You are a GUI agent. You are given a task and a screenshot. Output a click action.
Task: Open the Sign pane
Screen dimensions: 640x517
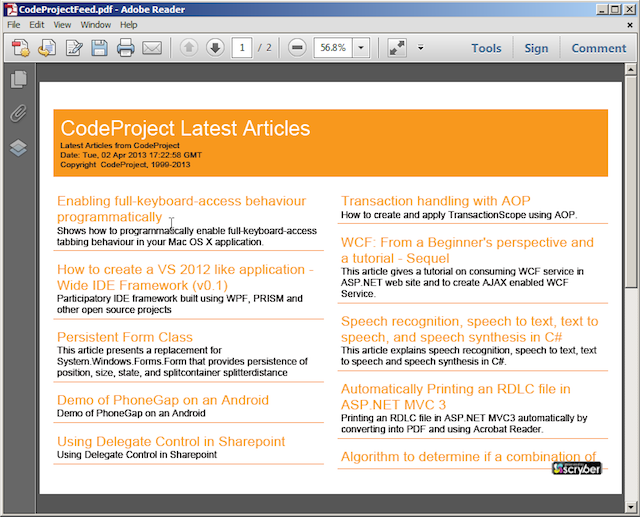tap(536, 48)
